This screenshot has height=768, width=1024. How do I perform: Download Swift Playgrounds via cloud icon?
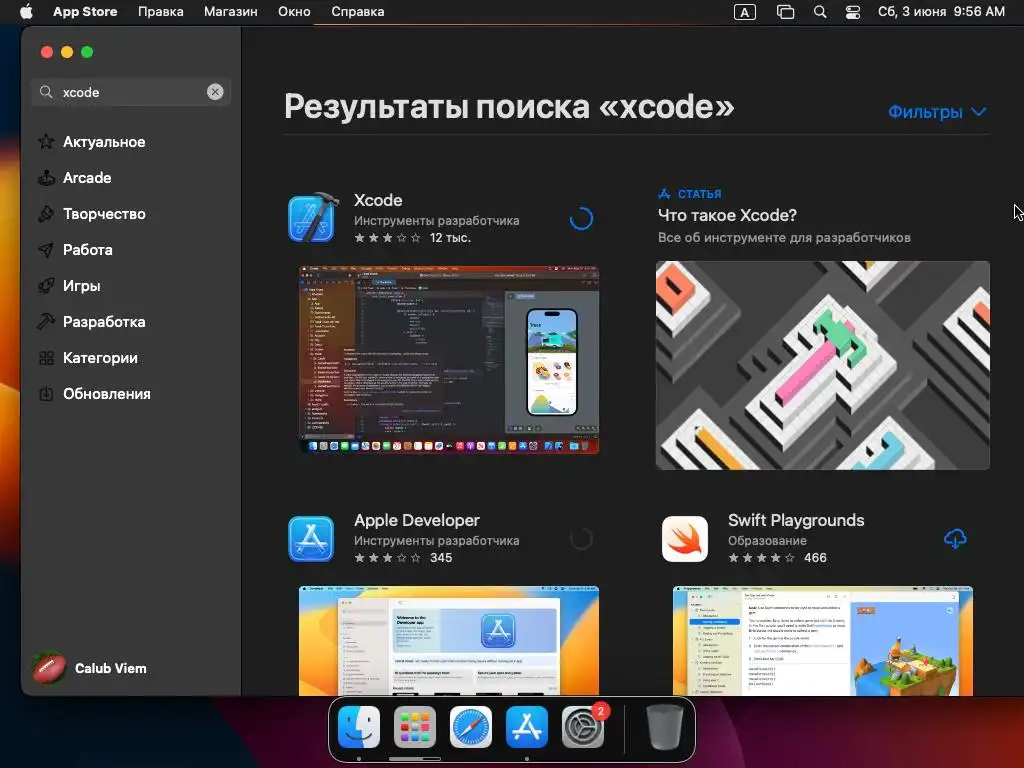(955, 539)
